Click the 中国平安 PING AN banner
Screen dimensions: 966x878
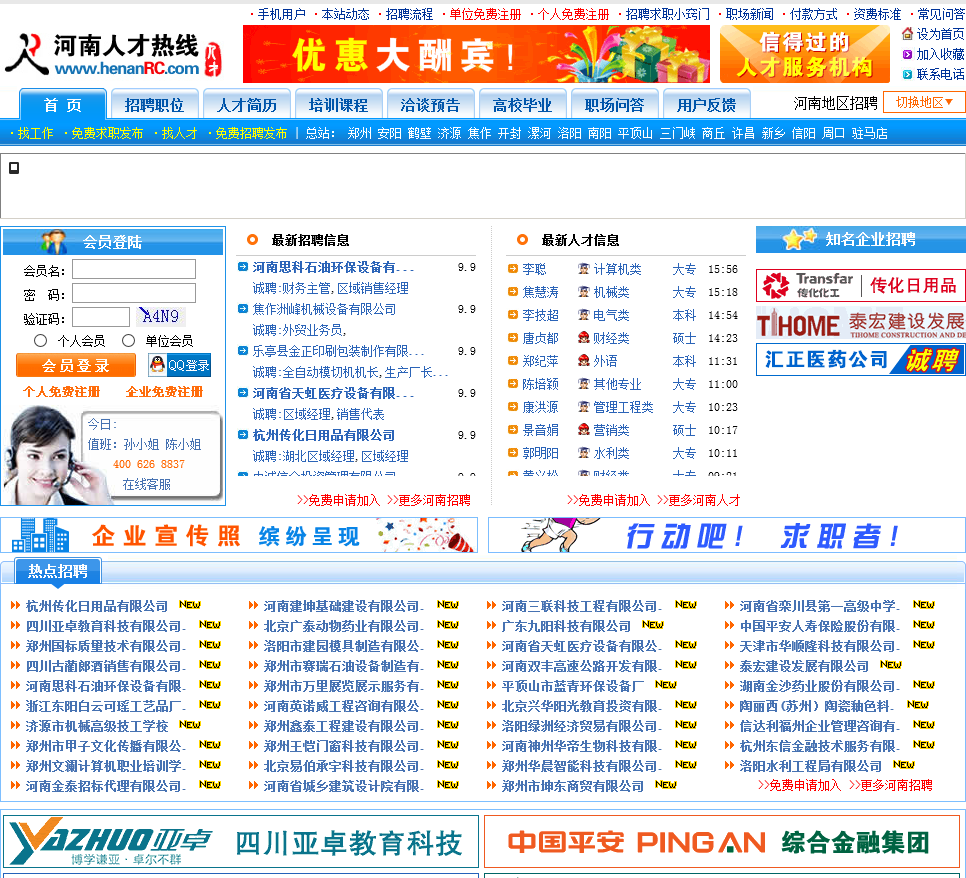(x=721, y=842)
